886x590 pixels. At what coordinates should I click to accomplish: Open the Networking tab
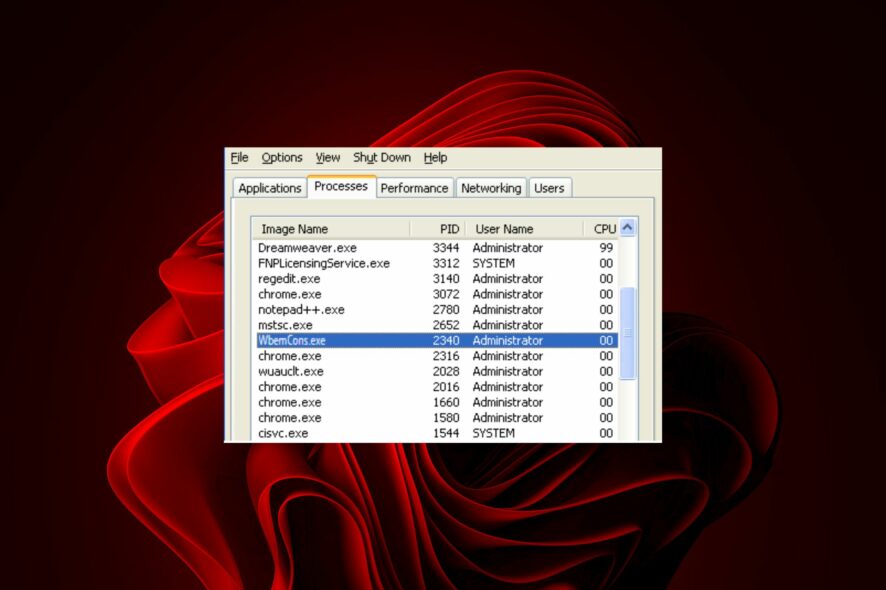click(491, 188)
